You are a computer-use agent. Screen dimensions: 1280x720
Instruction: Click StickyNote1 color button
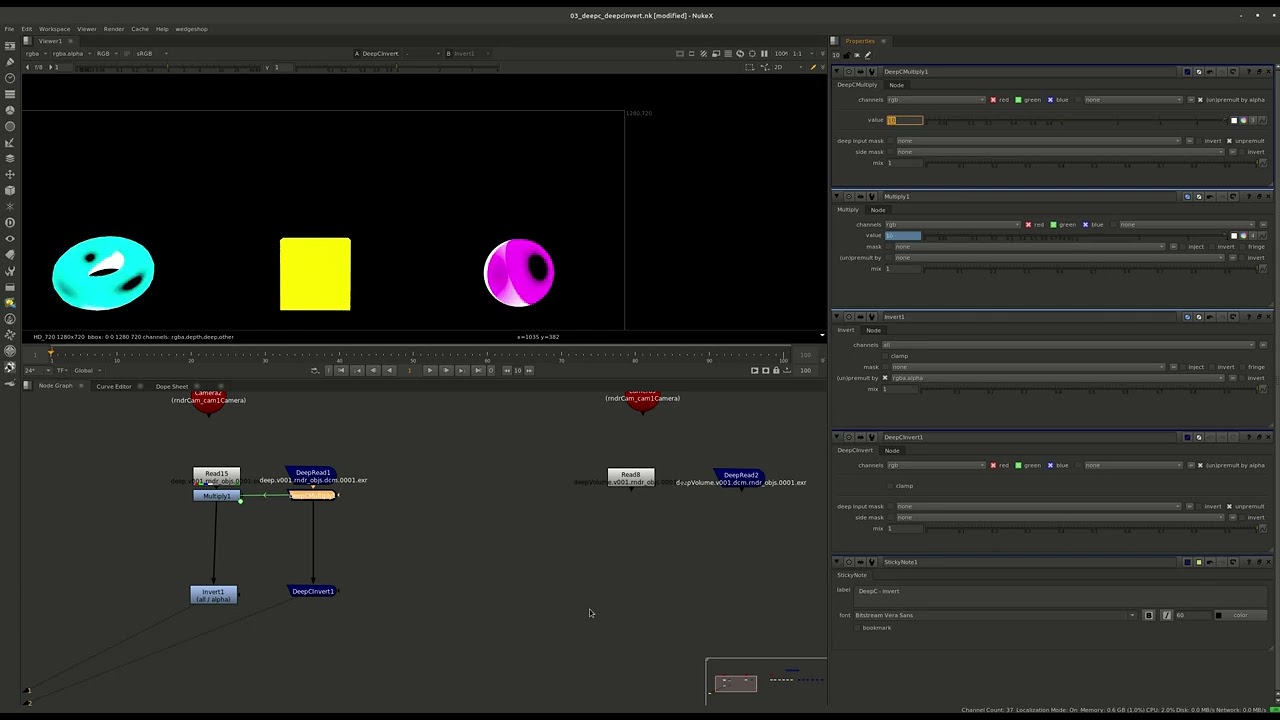[1240, 615]
